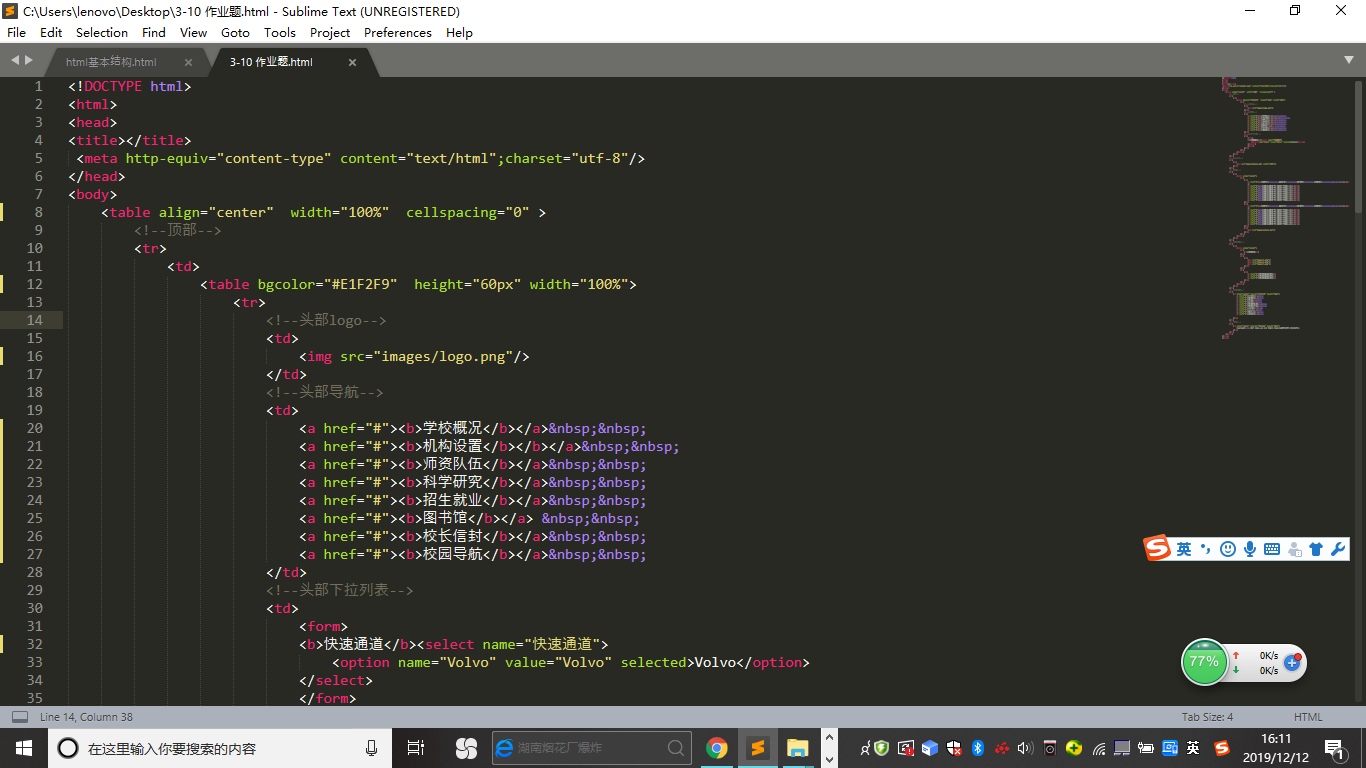Click the Sogou S logo on floating IME bar
1366x768 pixels.
(x=1157, y=548)
